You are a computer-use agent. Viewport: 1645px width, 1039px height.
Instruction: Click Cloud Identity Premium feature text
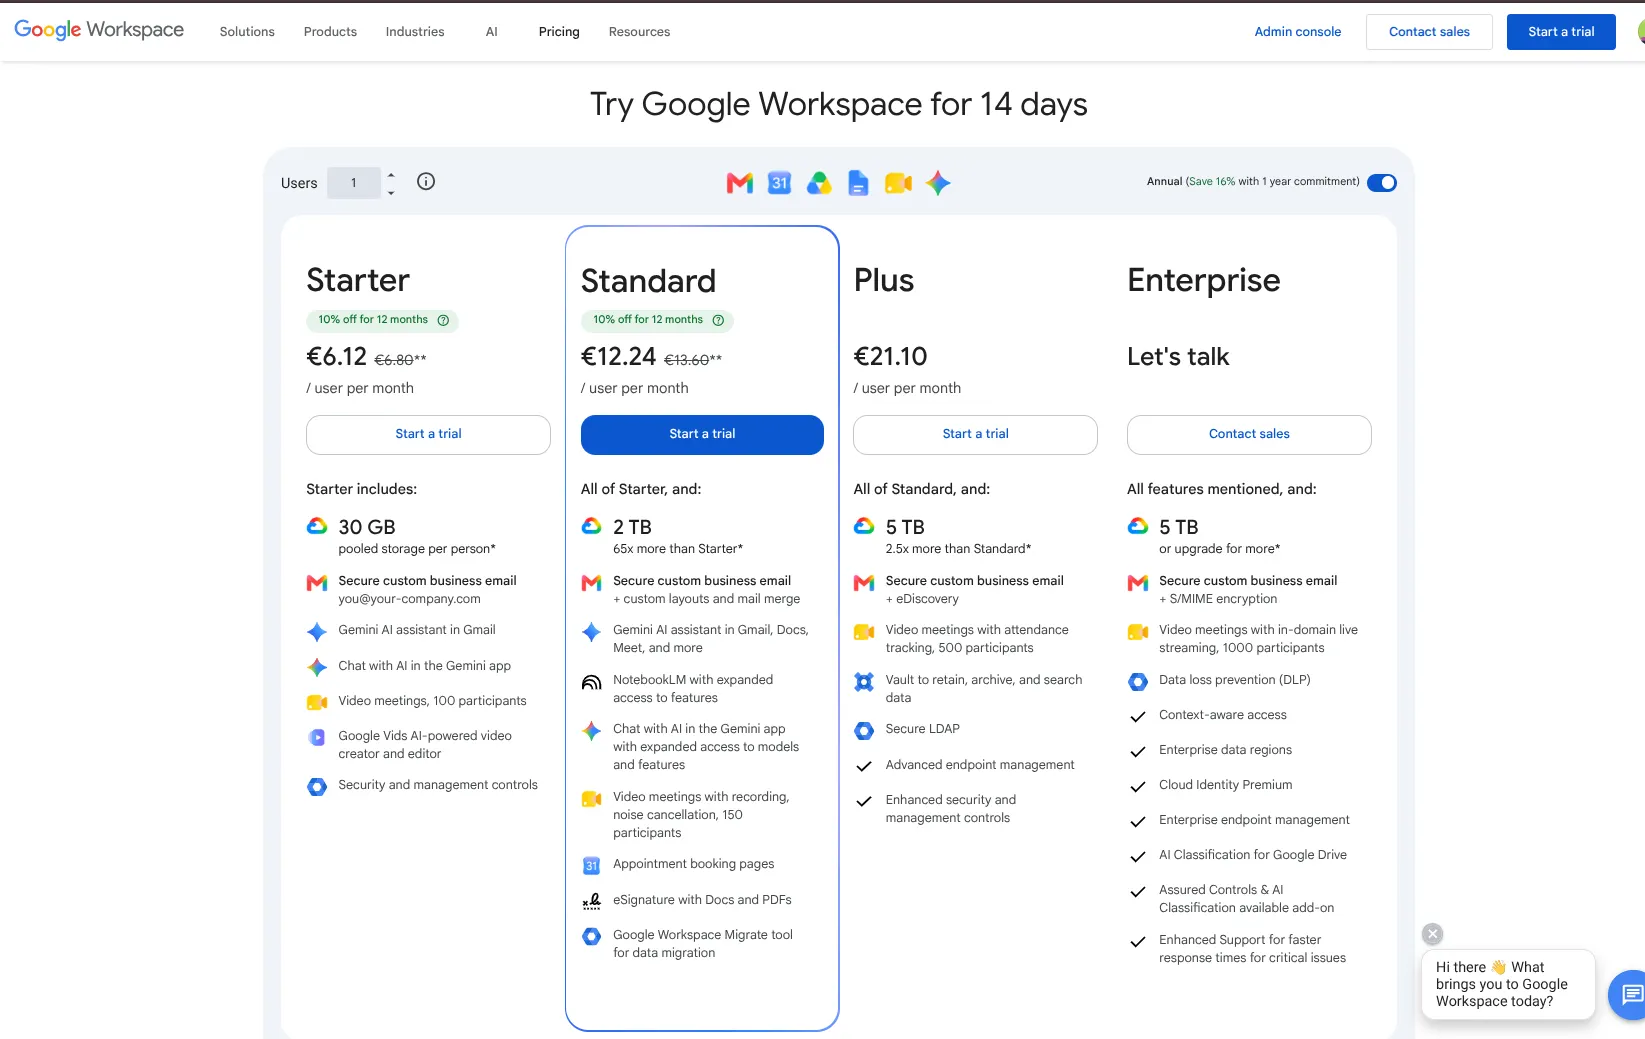pyautogui.click(x=1226, y=785)
